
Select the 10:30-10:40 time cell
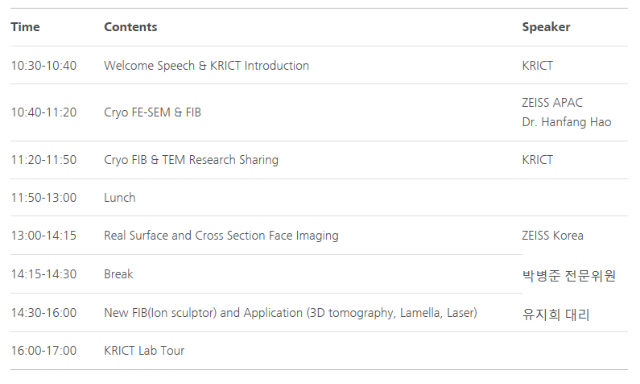(x=44, y=66)
